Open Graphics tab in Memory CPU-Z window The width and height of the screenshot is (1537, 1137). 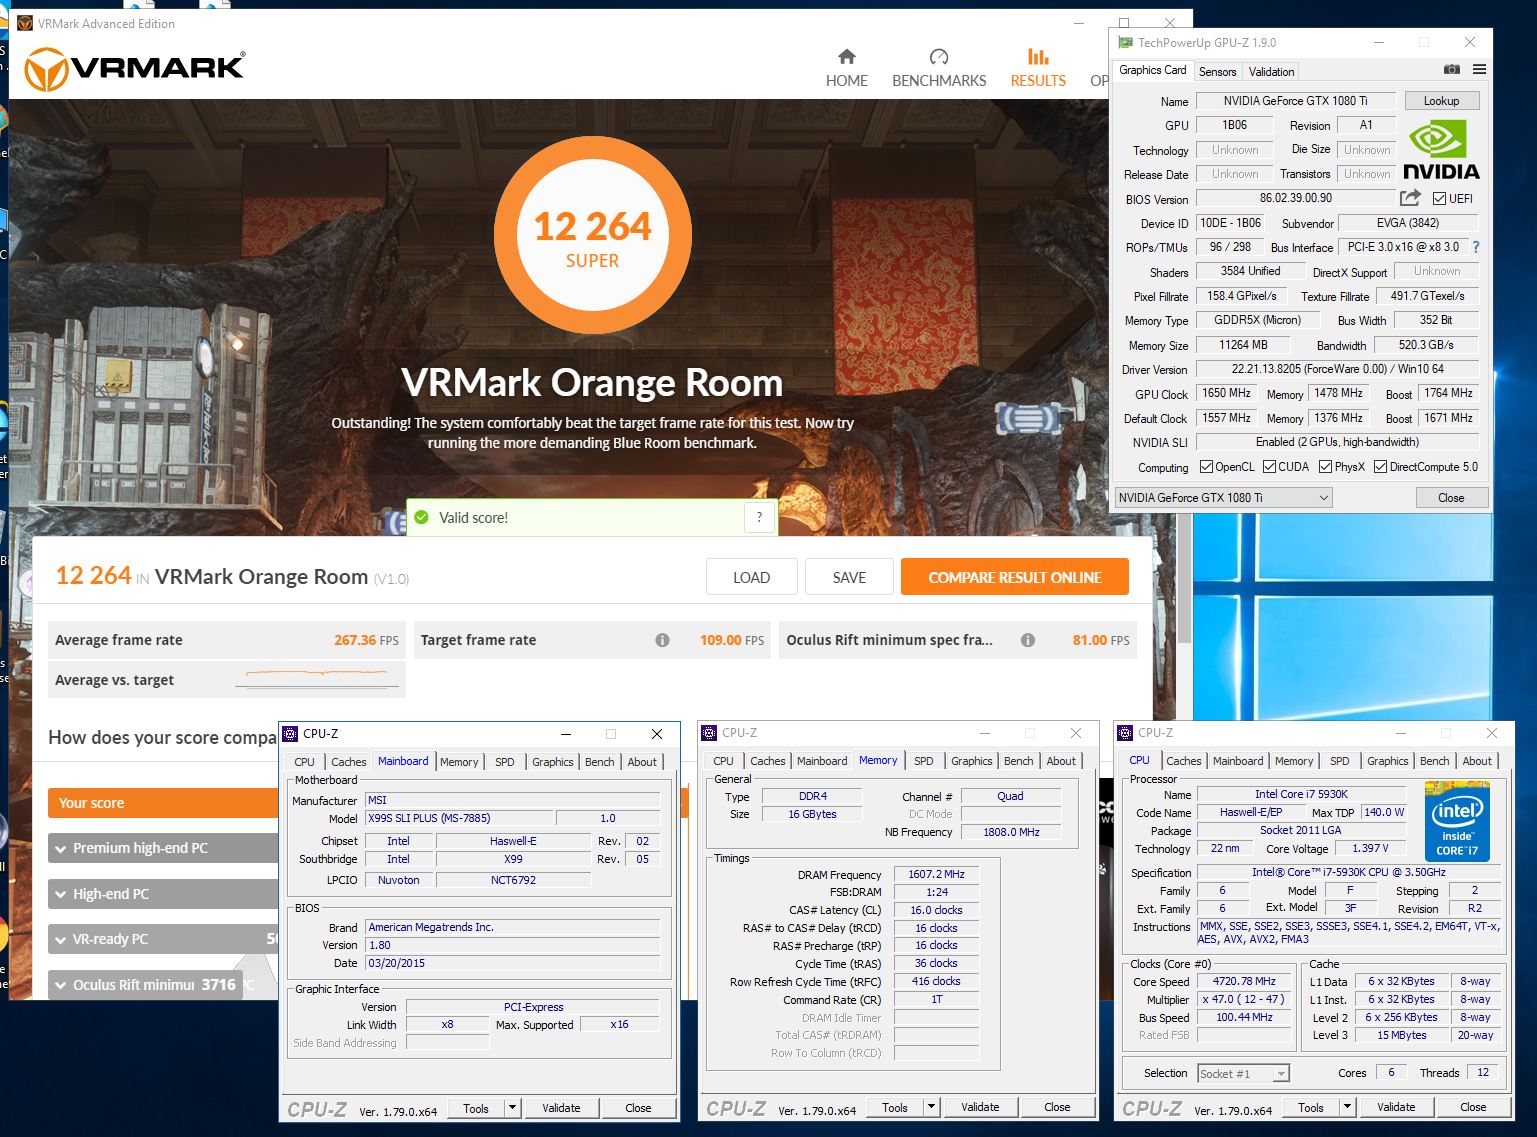click(972, 761)
